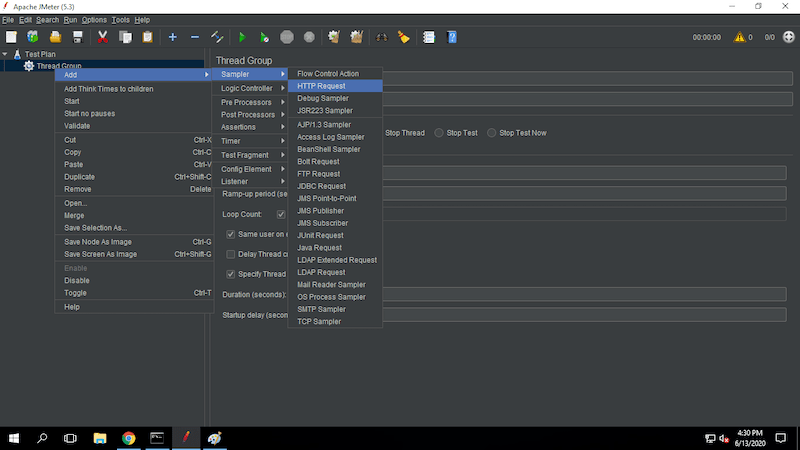Toggle Delay Thread creation checkbox

pos(231,254)
